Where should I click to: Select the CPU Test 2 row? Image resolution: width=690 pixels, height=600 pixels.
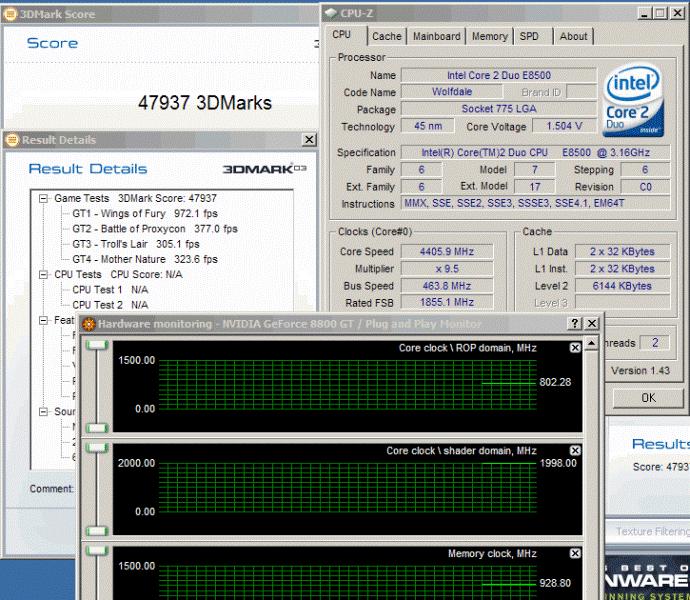(x=110, y=305)
